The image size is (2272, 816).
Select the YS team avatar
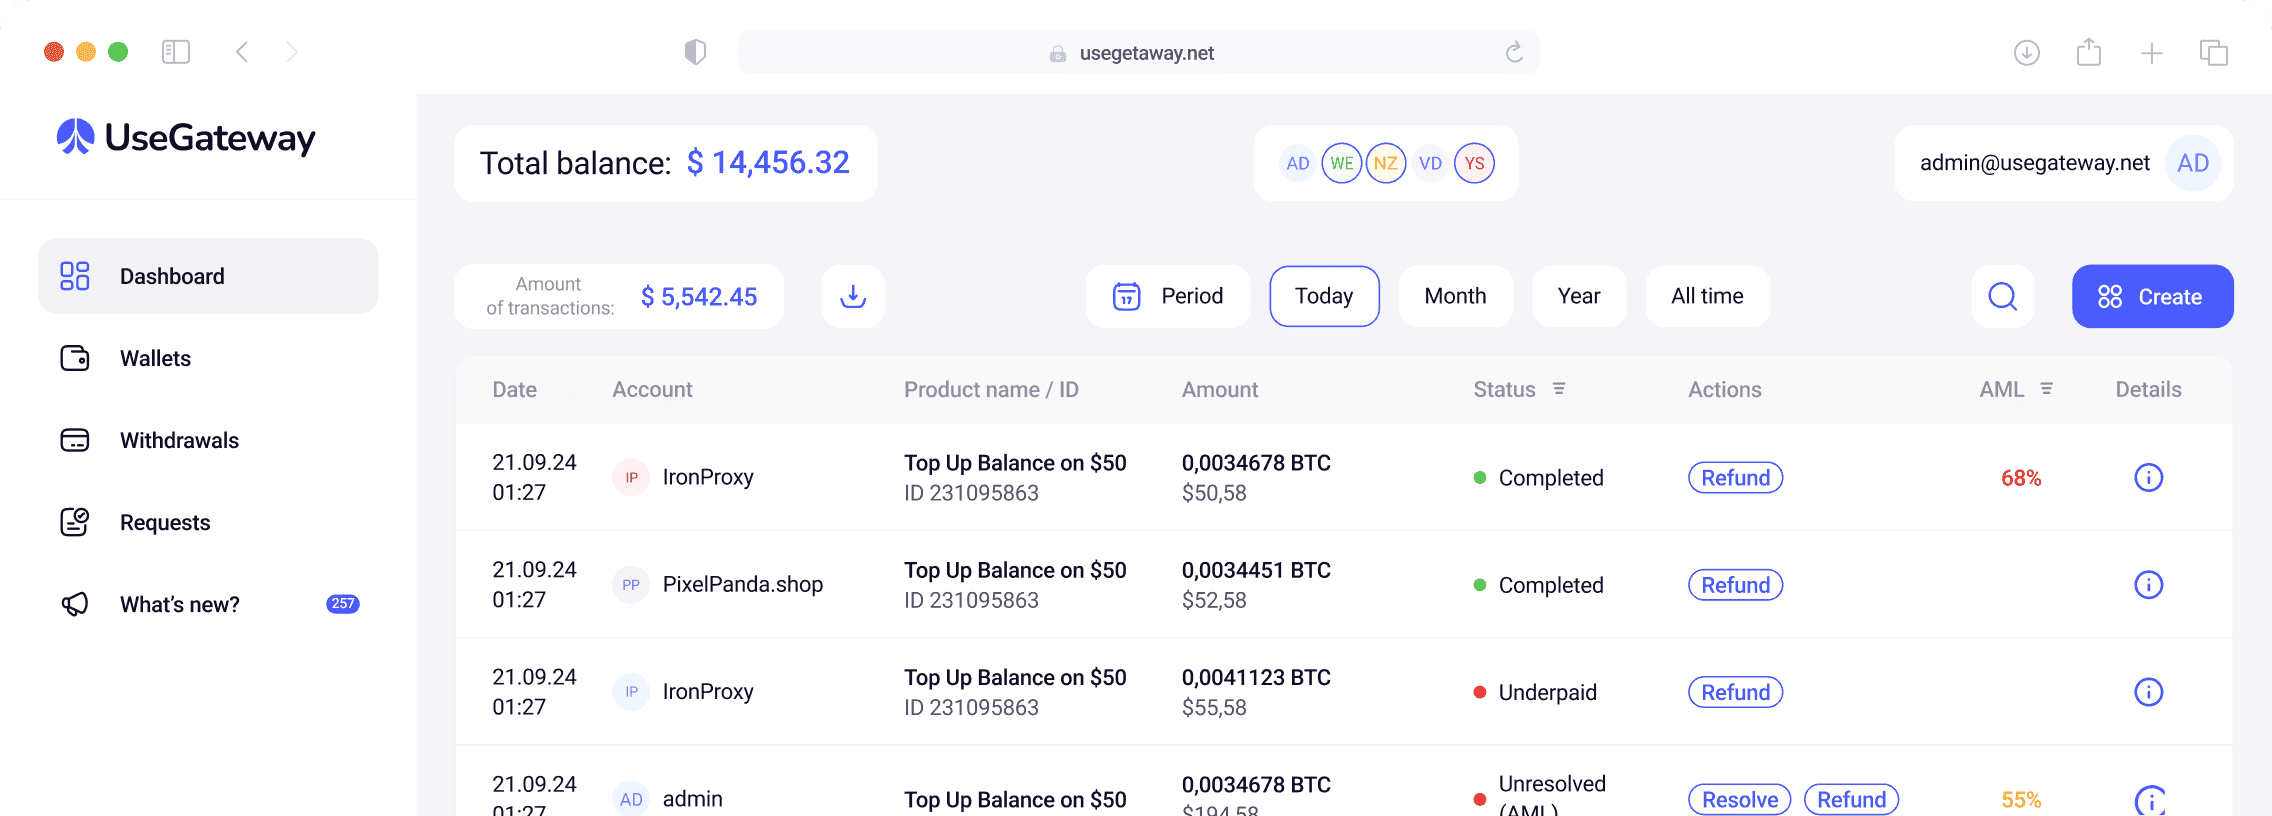pos(1475,163)
